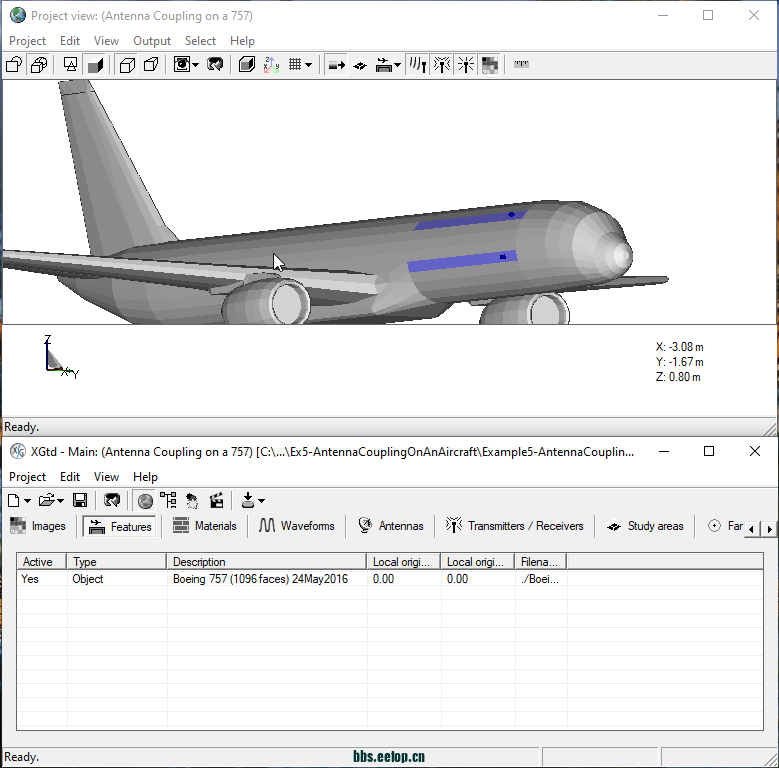Click the refresh arrows icon in Main window toolbar

coord(112,501)
